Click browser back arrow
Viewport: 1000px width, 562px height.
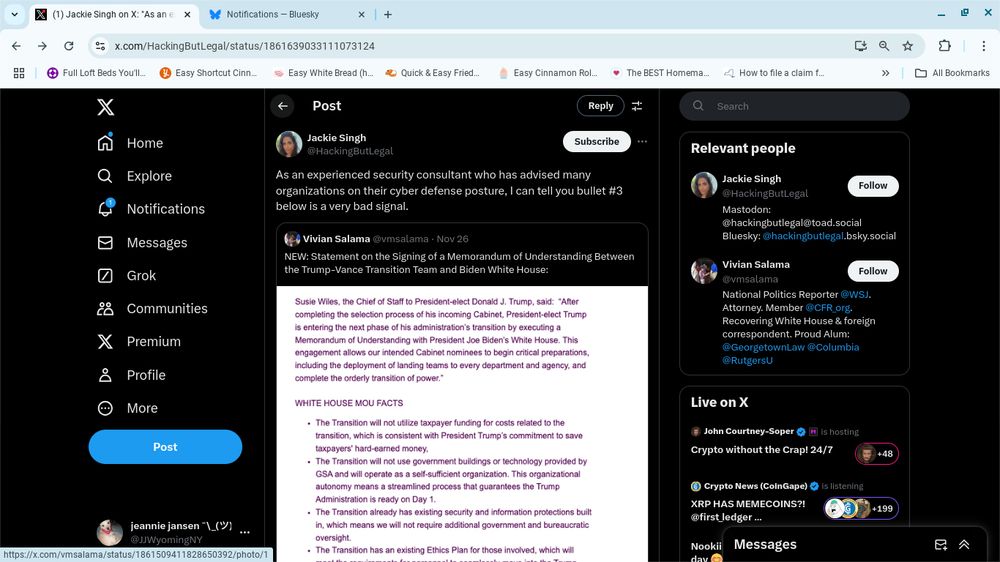click(17, 46)
